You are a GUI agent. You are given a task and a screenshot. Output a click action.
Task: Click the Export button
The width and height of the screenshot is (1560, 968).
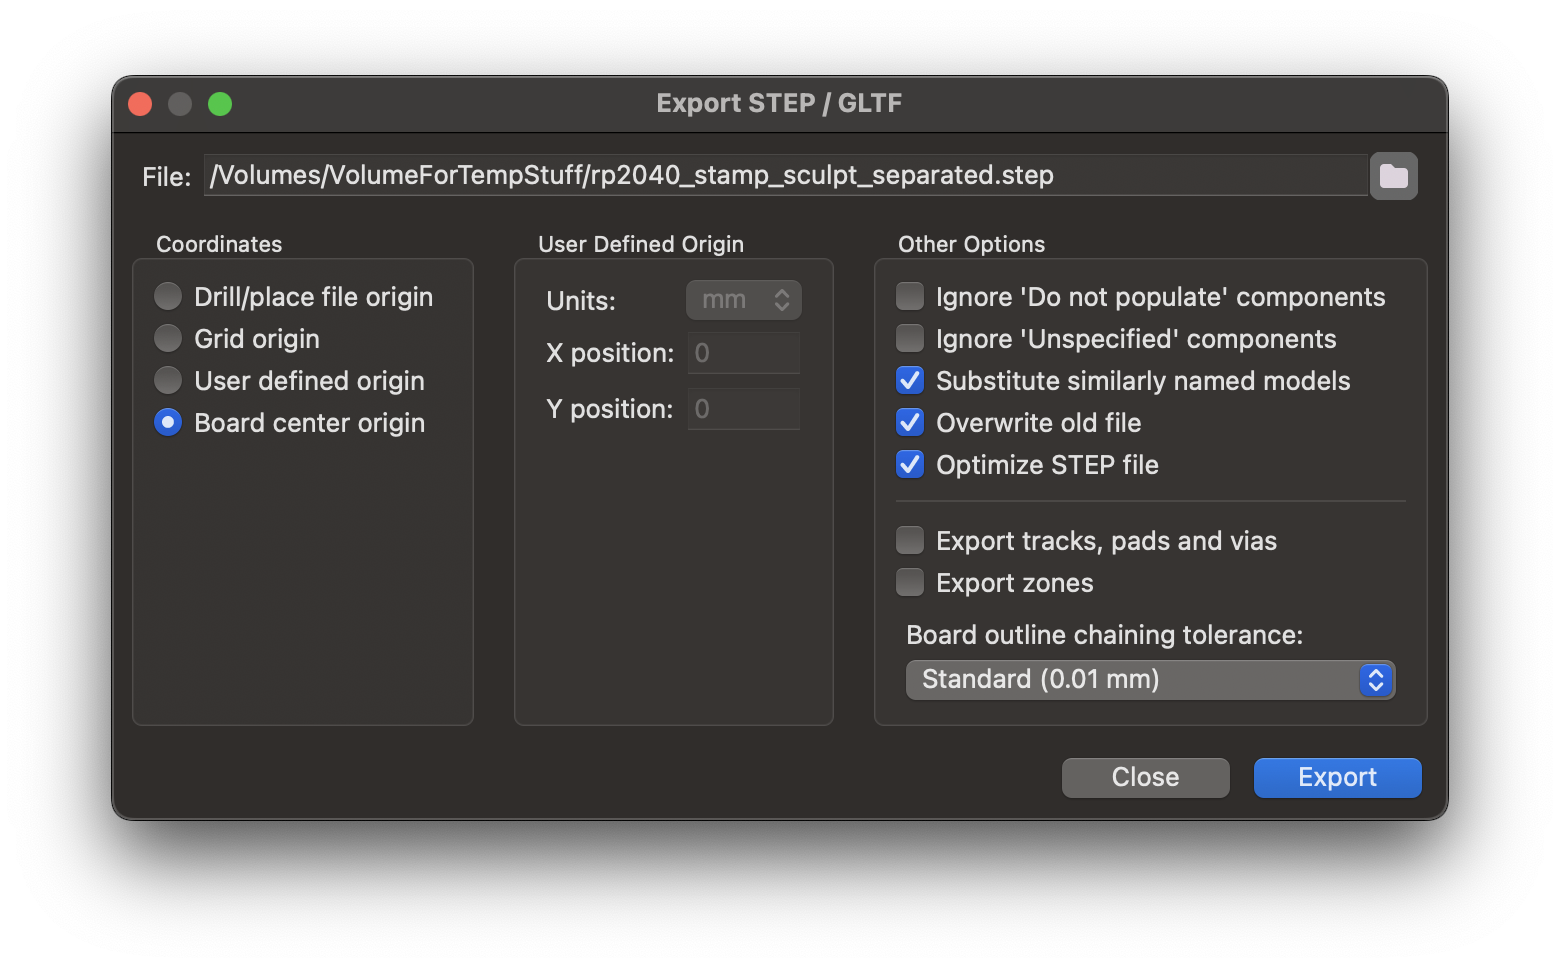[1337, 777]
